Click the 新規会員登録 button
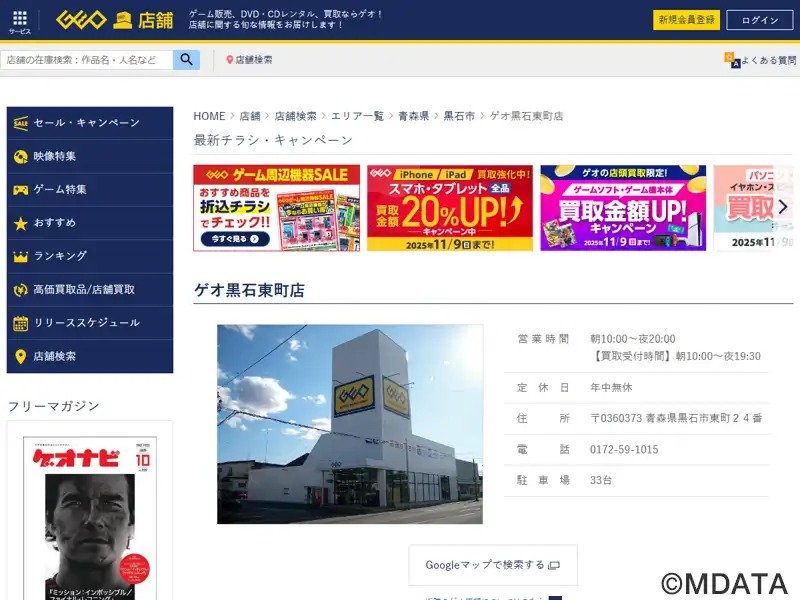The image size is (800, 600). [686, 20]
